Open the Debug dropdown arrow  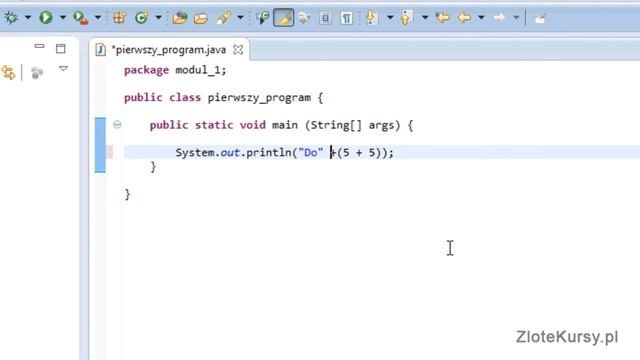coord(28,18)
